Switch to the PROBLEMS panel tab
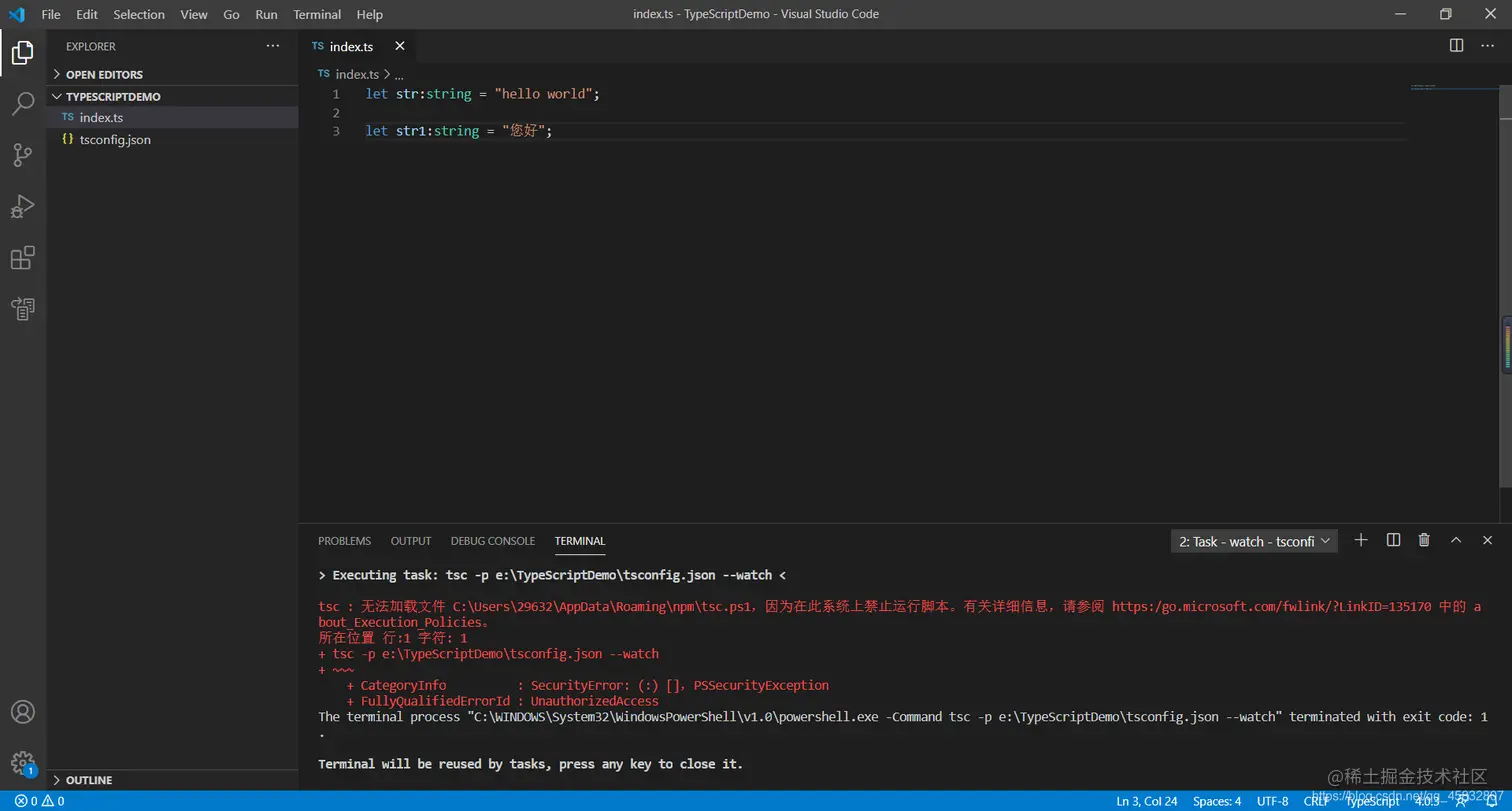 coord(344,541)
